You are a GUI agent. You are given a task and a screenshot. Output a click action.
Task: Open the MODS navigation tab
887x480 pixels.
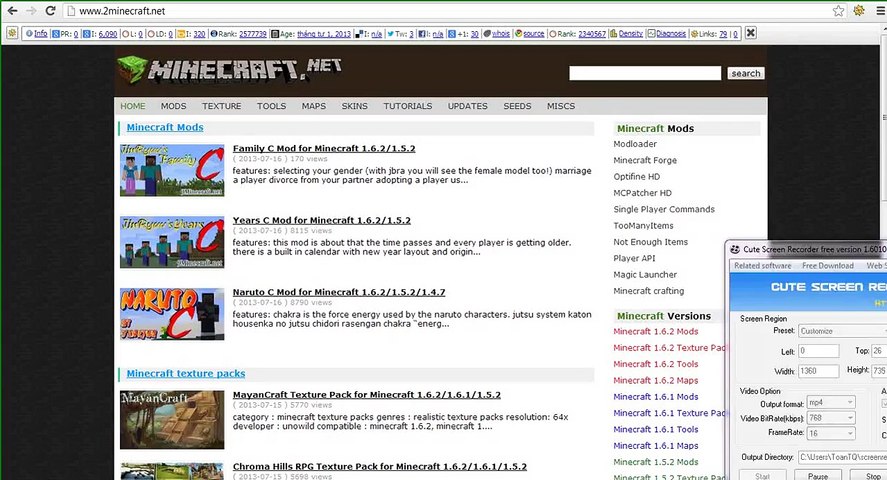click(173, 106)
